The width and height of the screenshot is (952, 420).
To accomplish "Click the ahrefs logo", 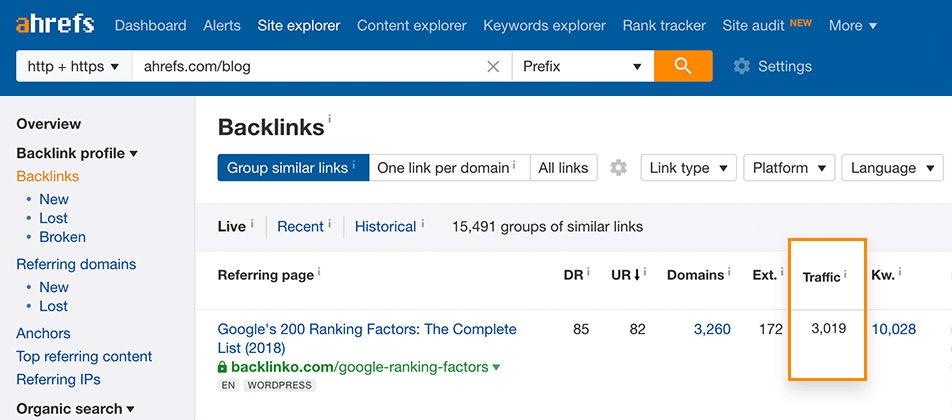I will (55, 25).
